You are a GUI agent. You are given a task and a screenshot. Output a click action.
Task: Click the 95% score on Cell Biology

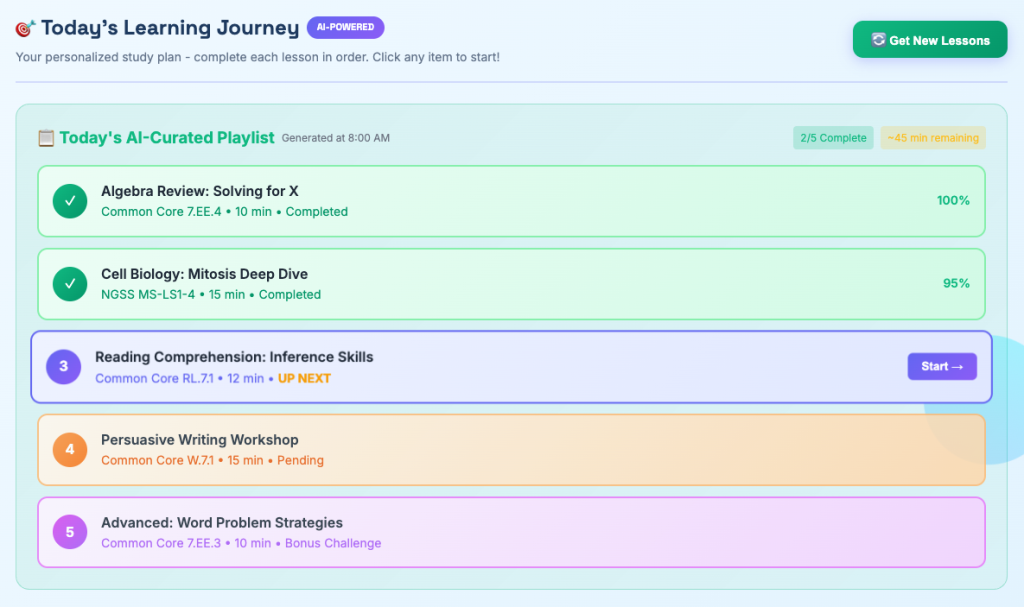coord(955,284)
